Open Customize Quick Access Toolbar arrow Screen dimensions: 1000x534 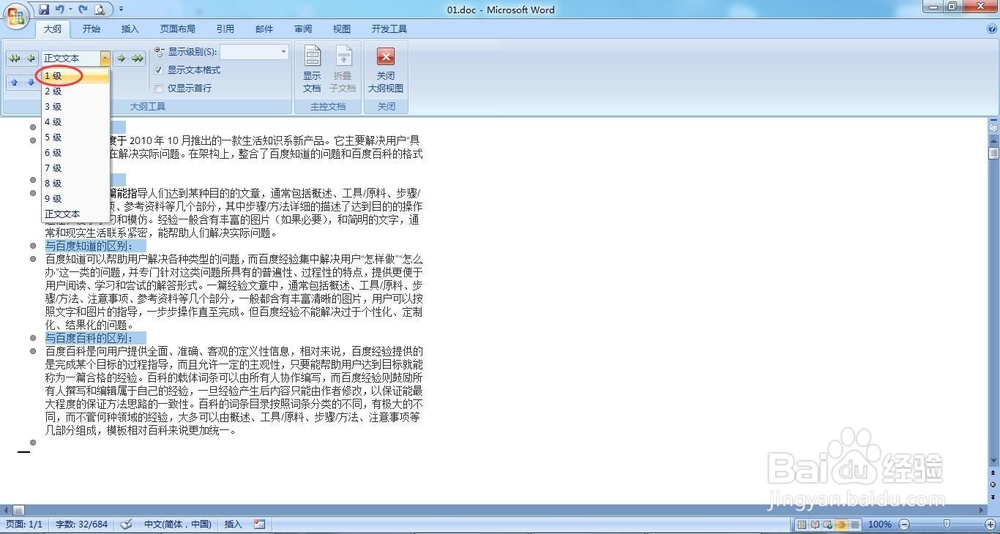[x=121, y=9]
